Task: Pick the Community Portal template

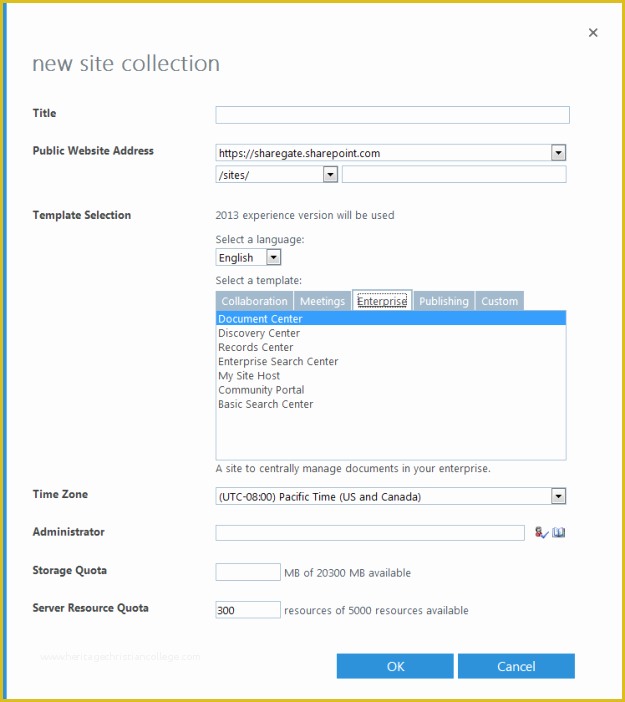Action: coord(391,390)
